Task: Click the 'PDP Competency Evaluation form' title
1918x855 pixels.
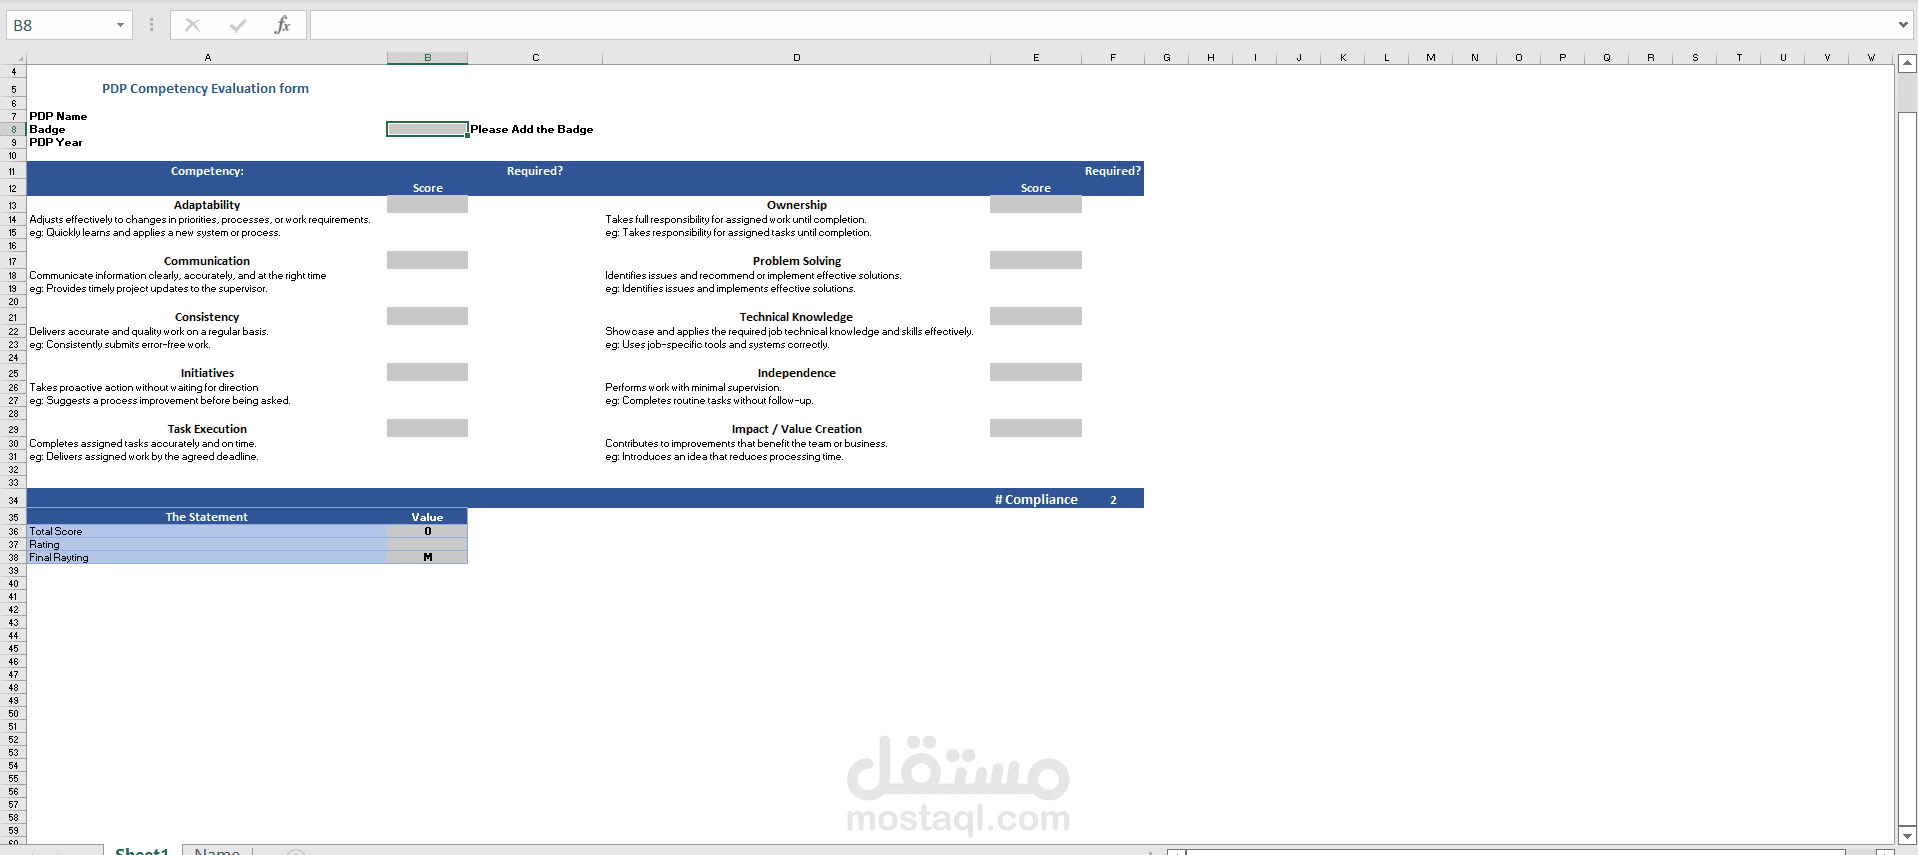Action: coord(205,89)
